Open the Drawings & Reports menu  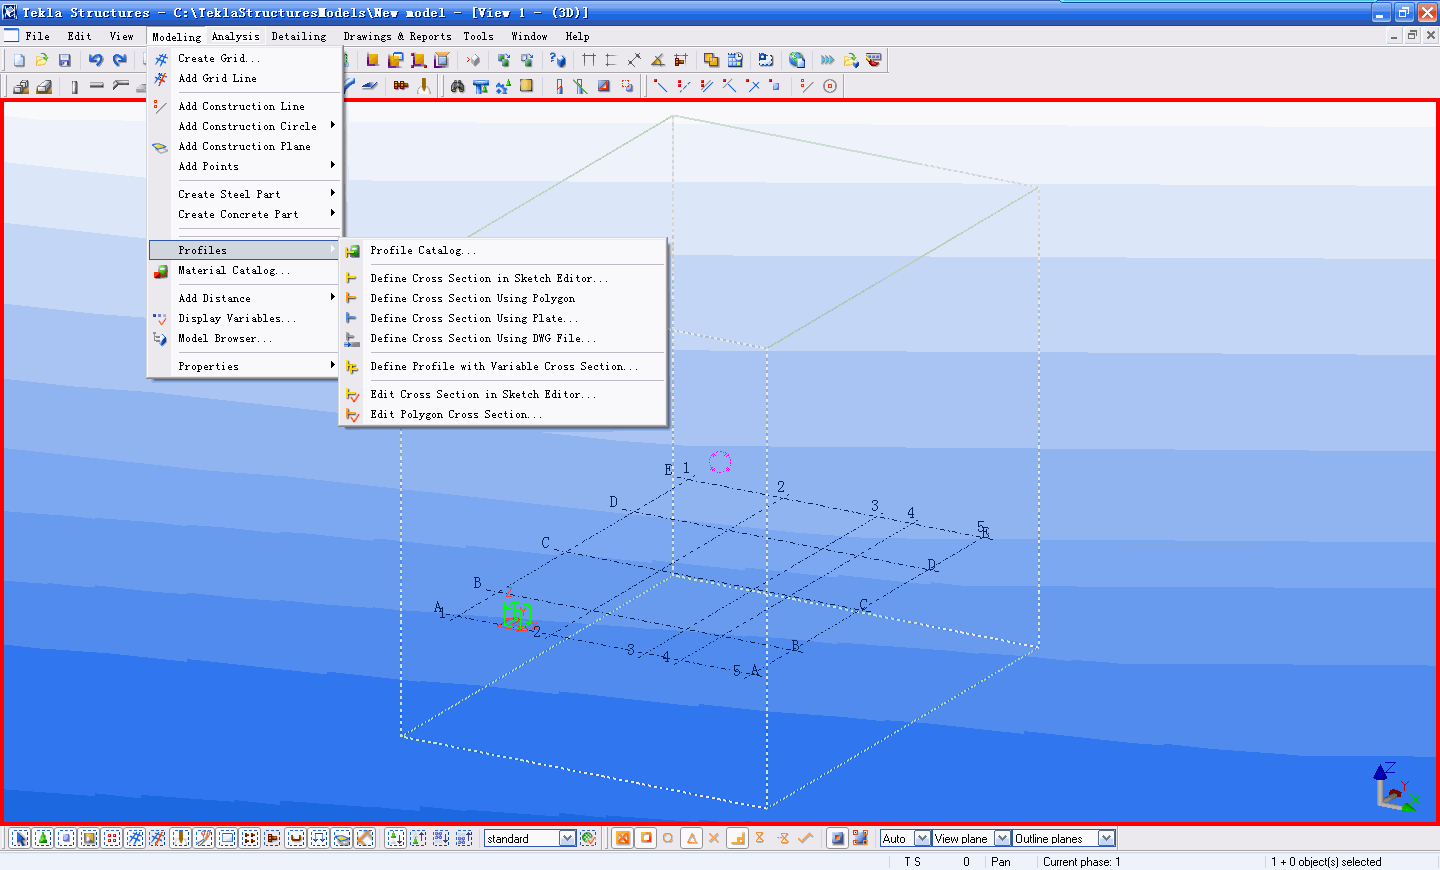[x=397, y=36]
